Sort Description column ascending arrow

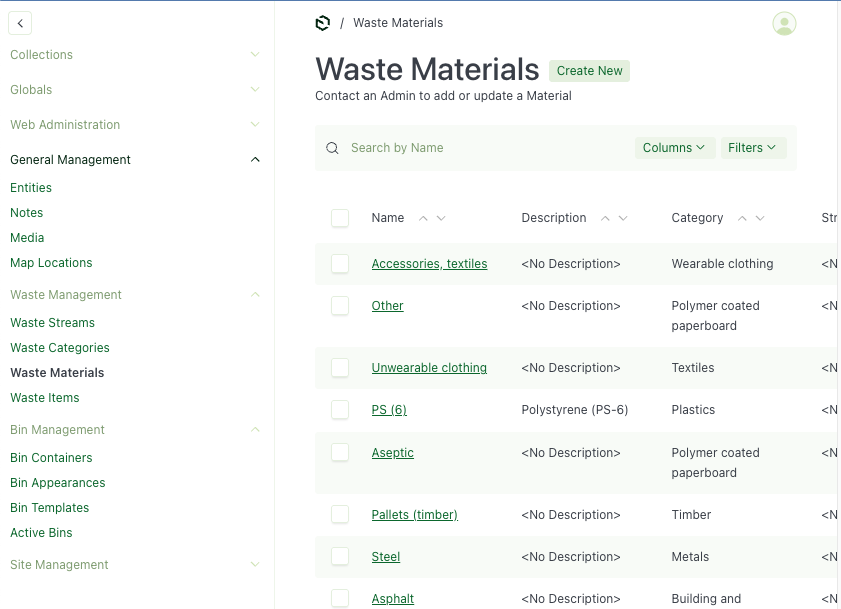coord(605,218)
